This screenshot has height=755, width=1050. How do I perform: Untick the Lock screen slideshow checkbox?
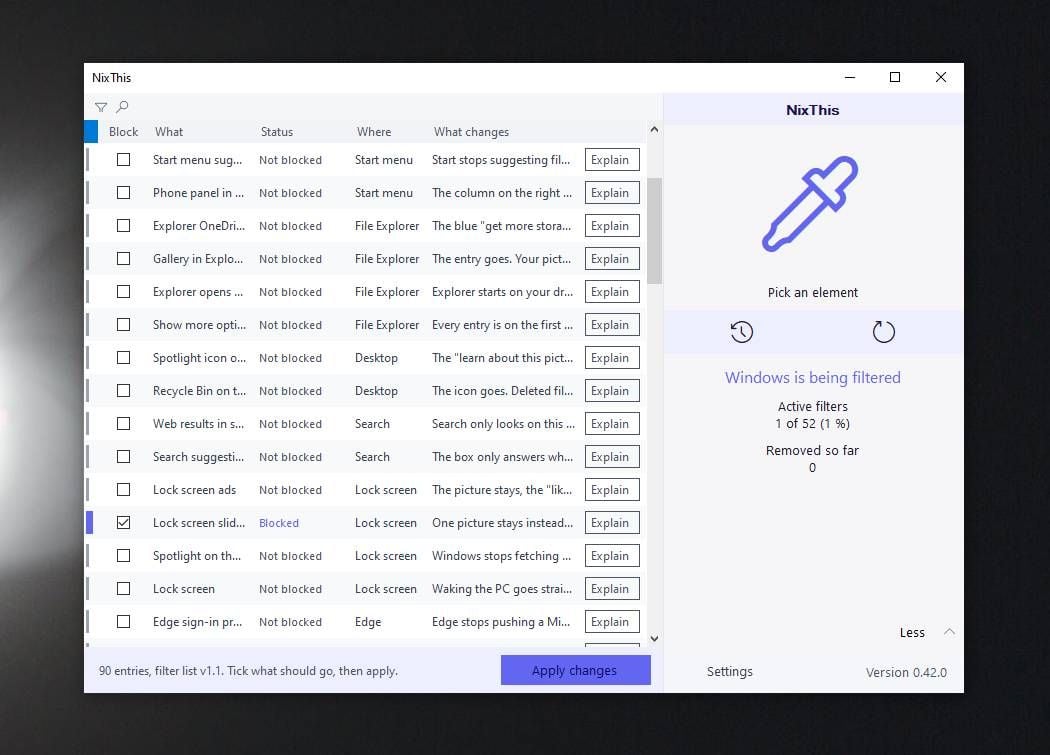[123, 523]
